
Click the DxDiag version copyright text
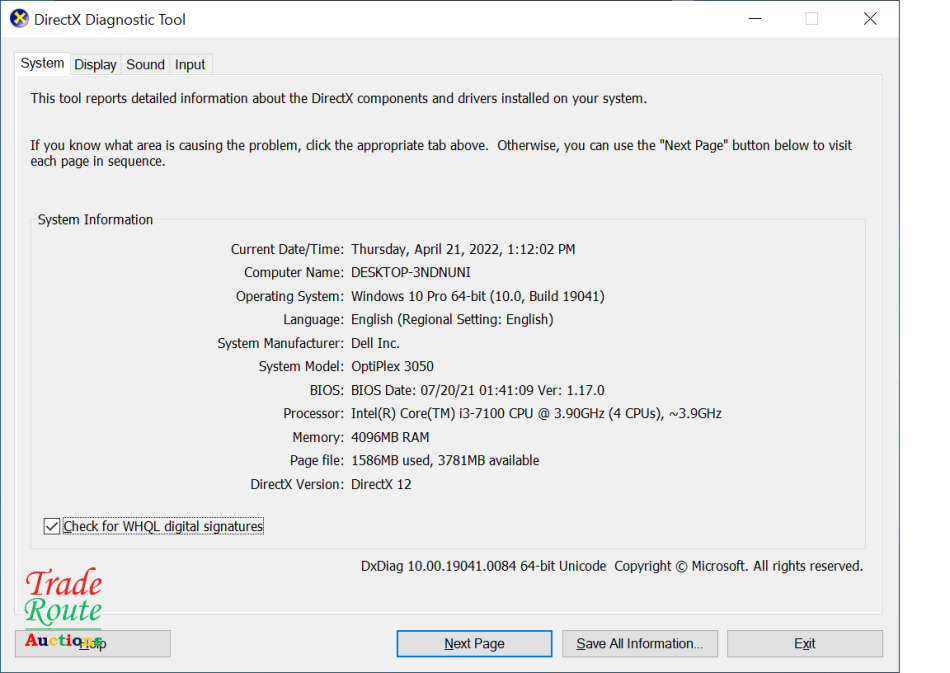[611, 566]
